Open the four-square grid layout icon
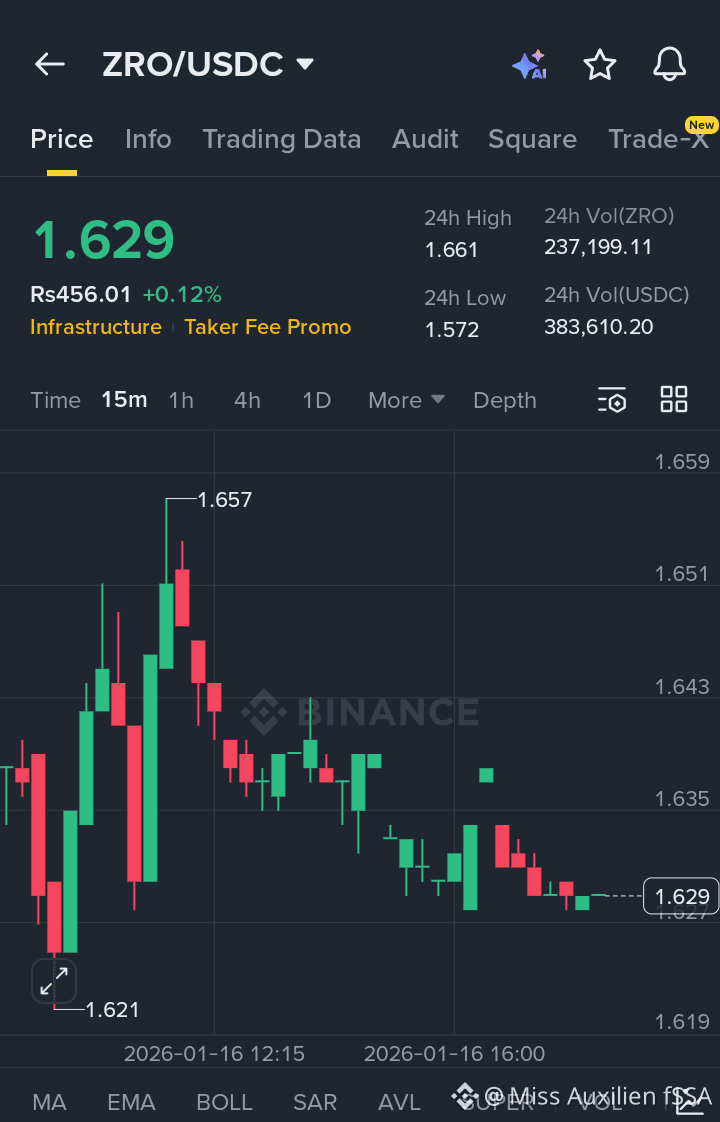 coord(673,399)
